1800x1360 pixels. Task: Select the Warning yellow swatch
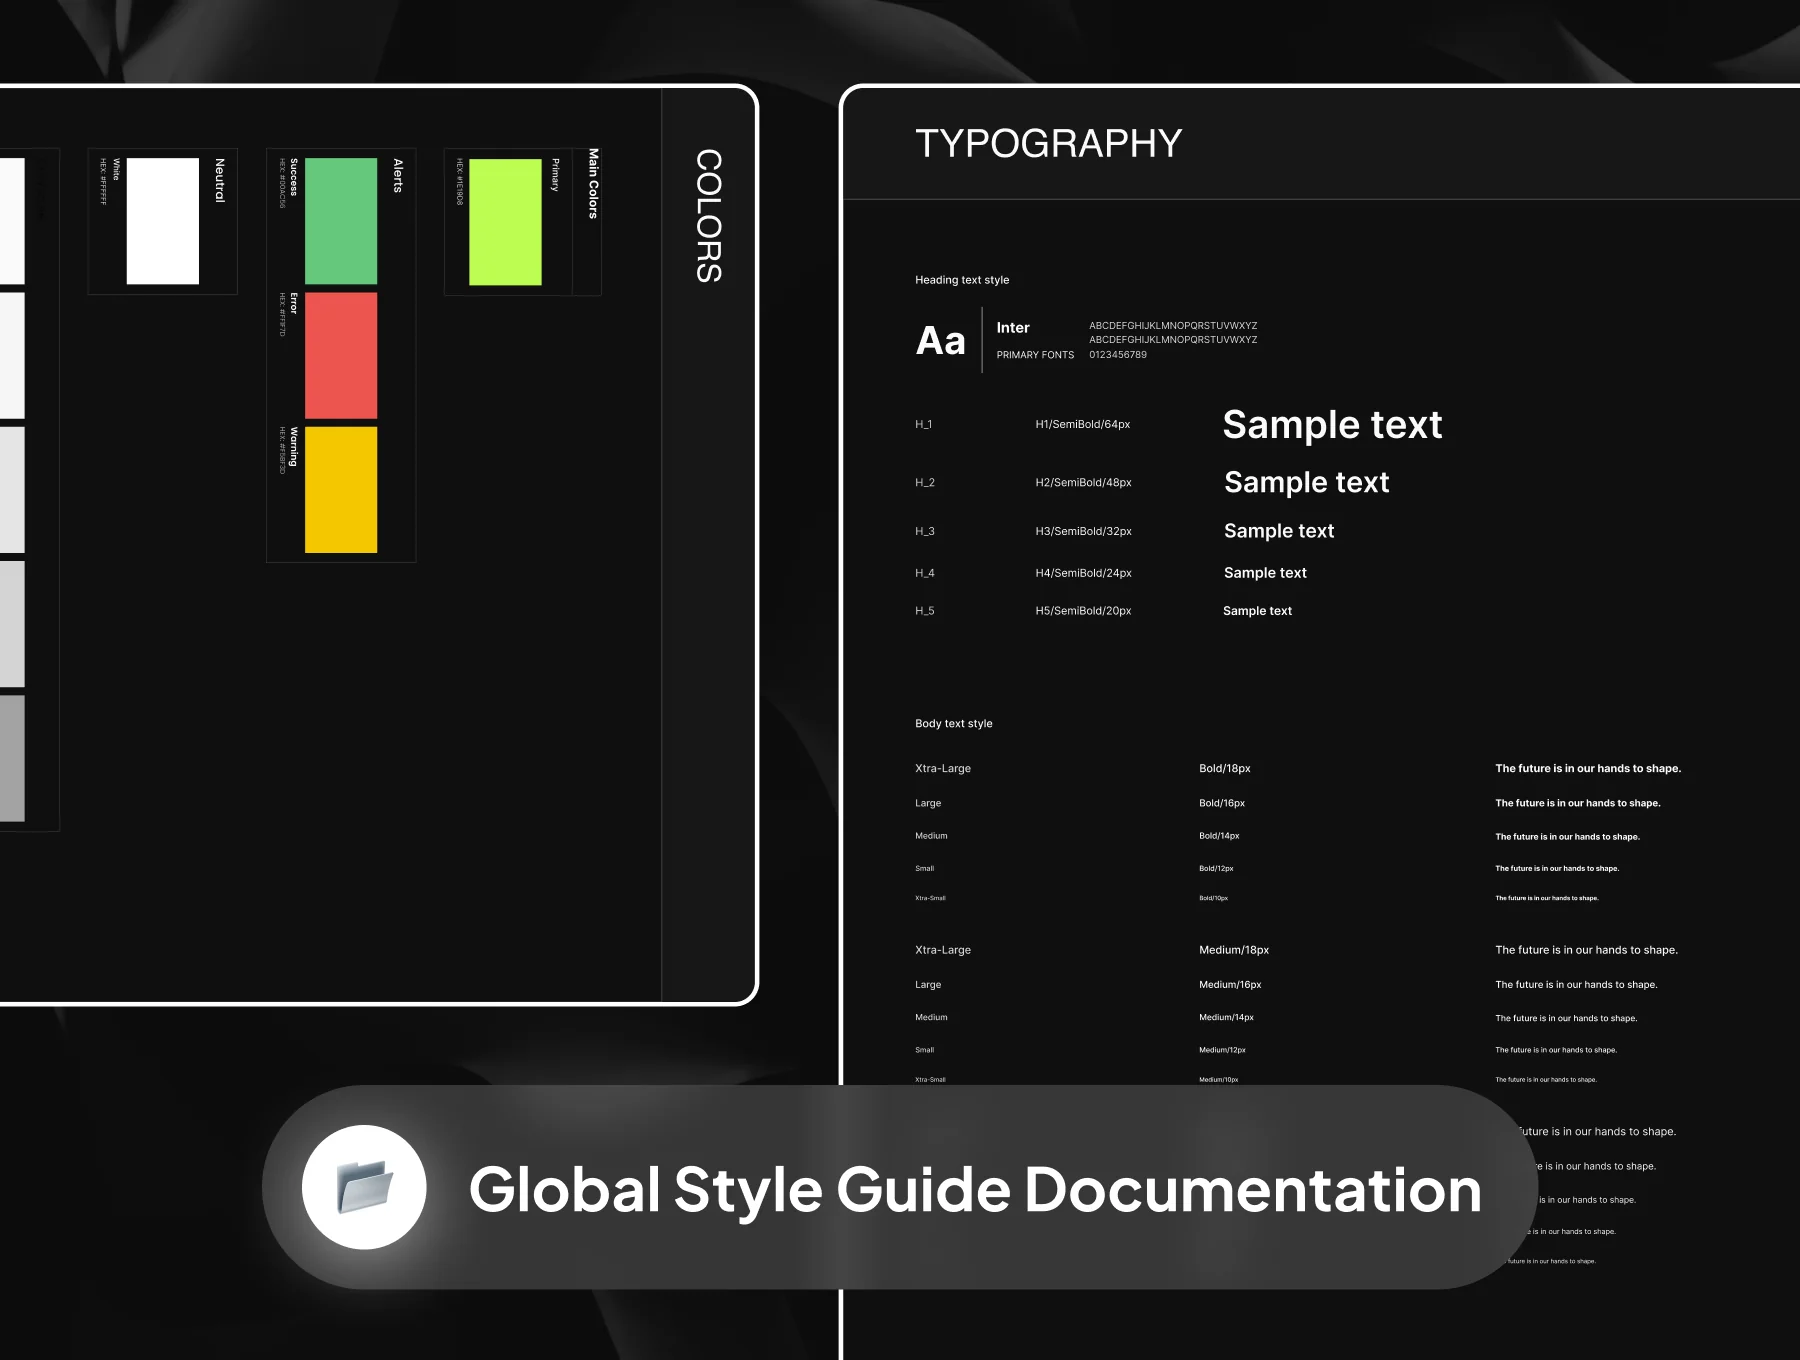[341, 490]
